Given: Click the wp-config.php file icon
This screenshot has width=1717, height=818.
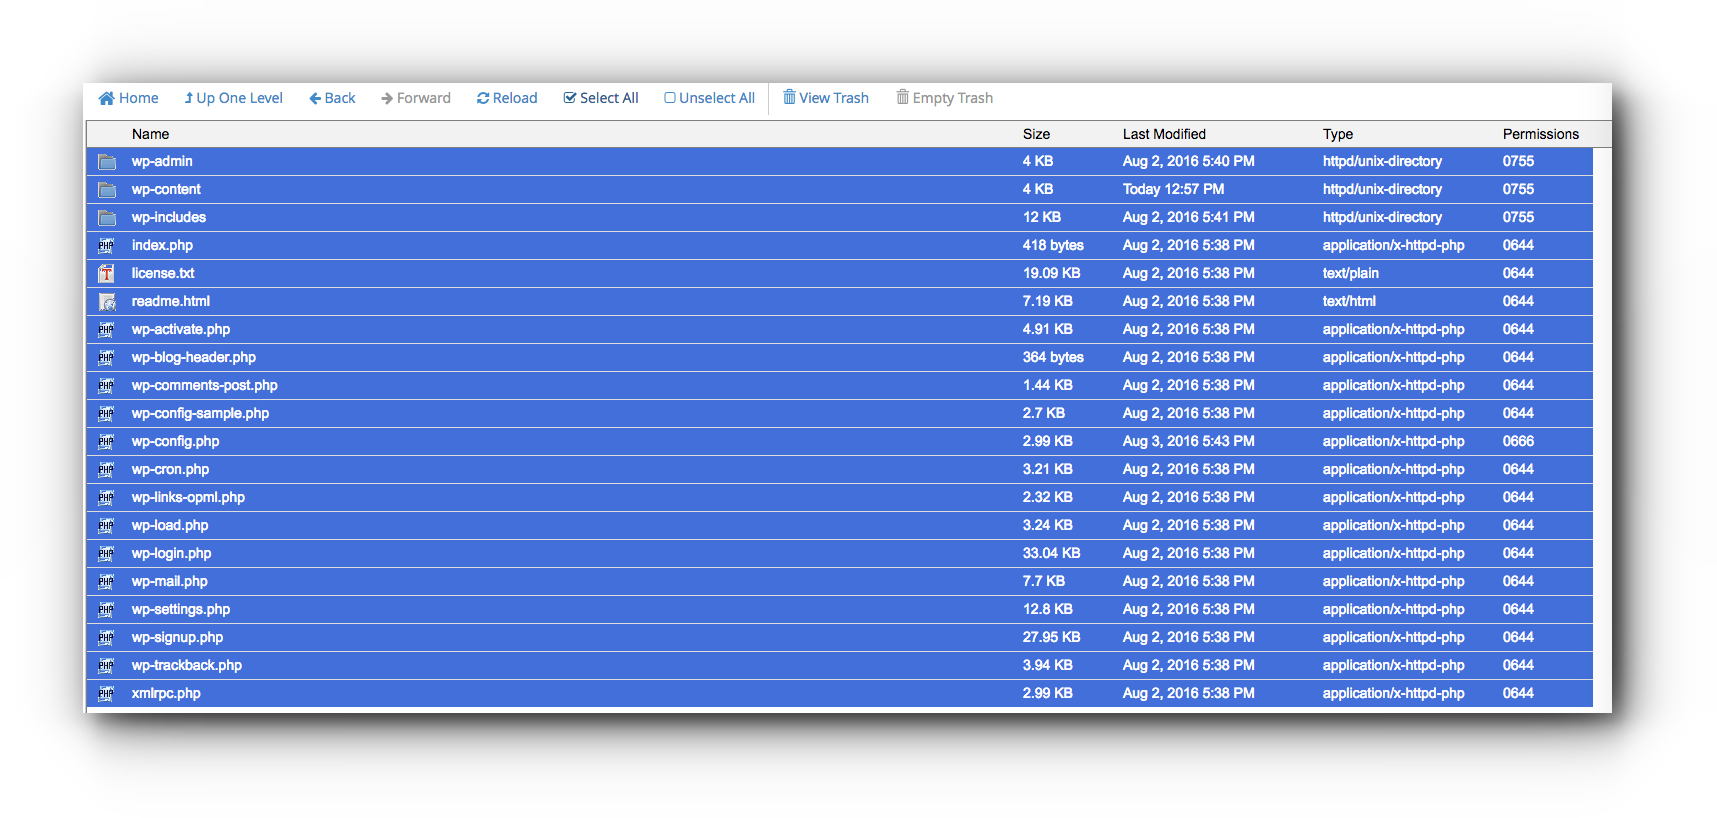Looking at the screenshot, I should pos(106,441).
